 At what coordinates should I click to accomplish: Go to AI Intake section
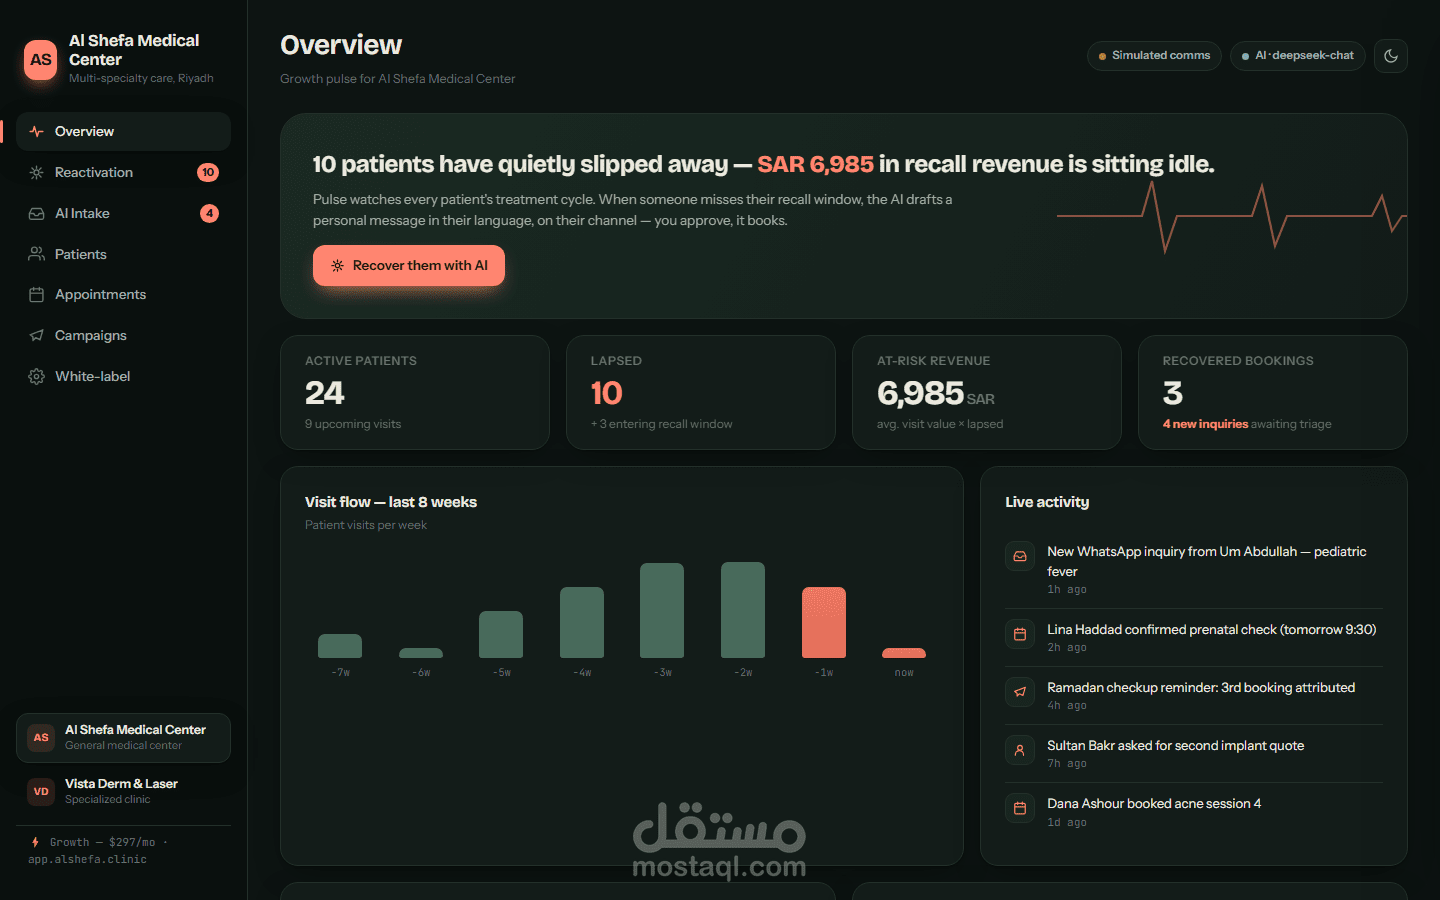(123, 214)
